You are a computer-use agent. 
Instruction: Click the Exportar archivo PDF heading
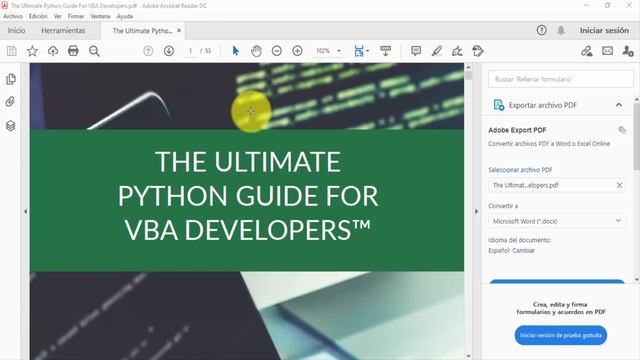click(x=542, y=105)
